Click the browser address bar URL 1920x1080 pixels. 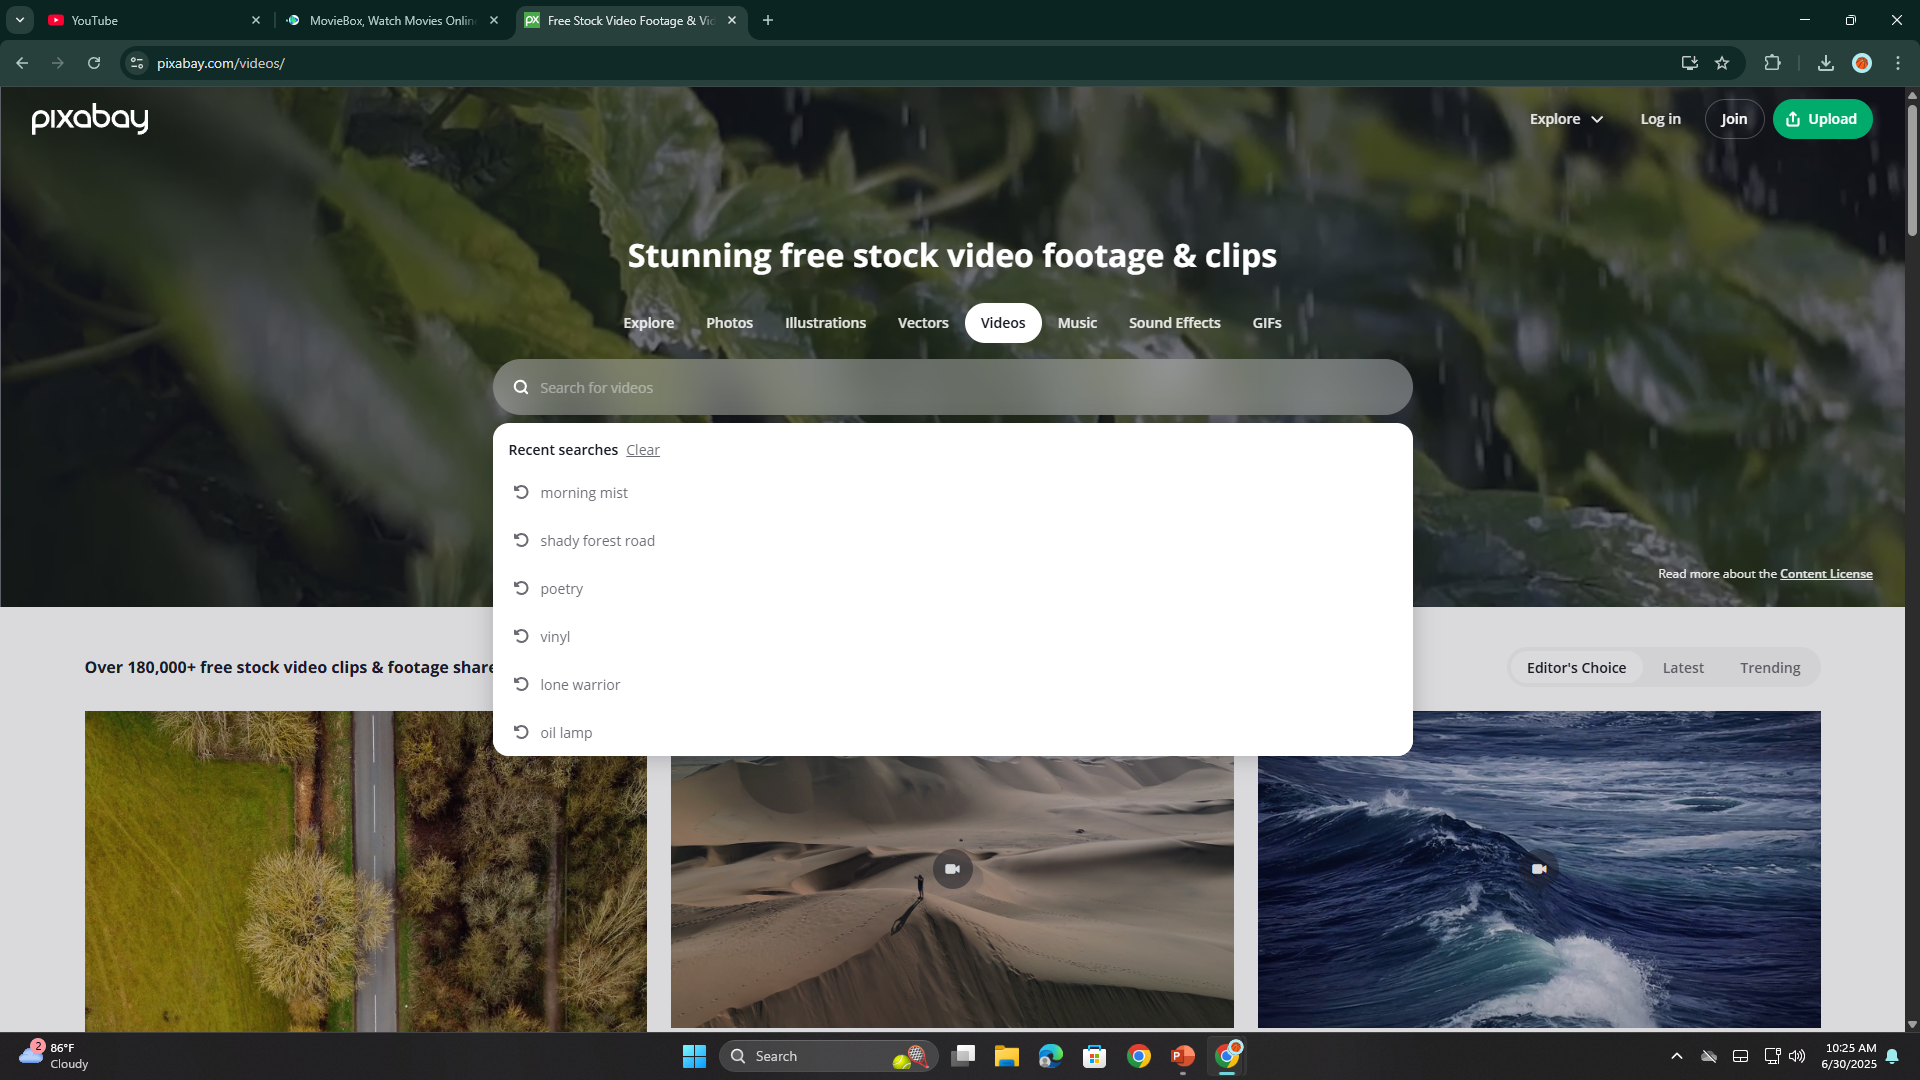[221, 63]
